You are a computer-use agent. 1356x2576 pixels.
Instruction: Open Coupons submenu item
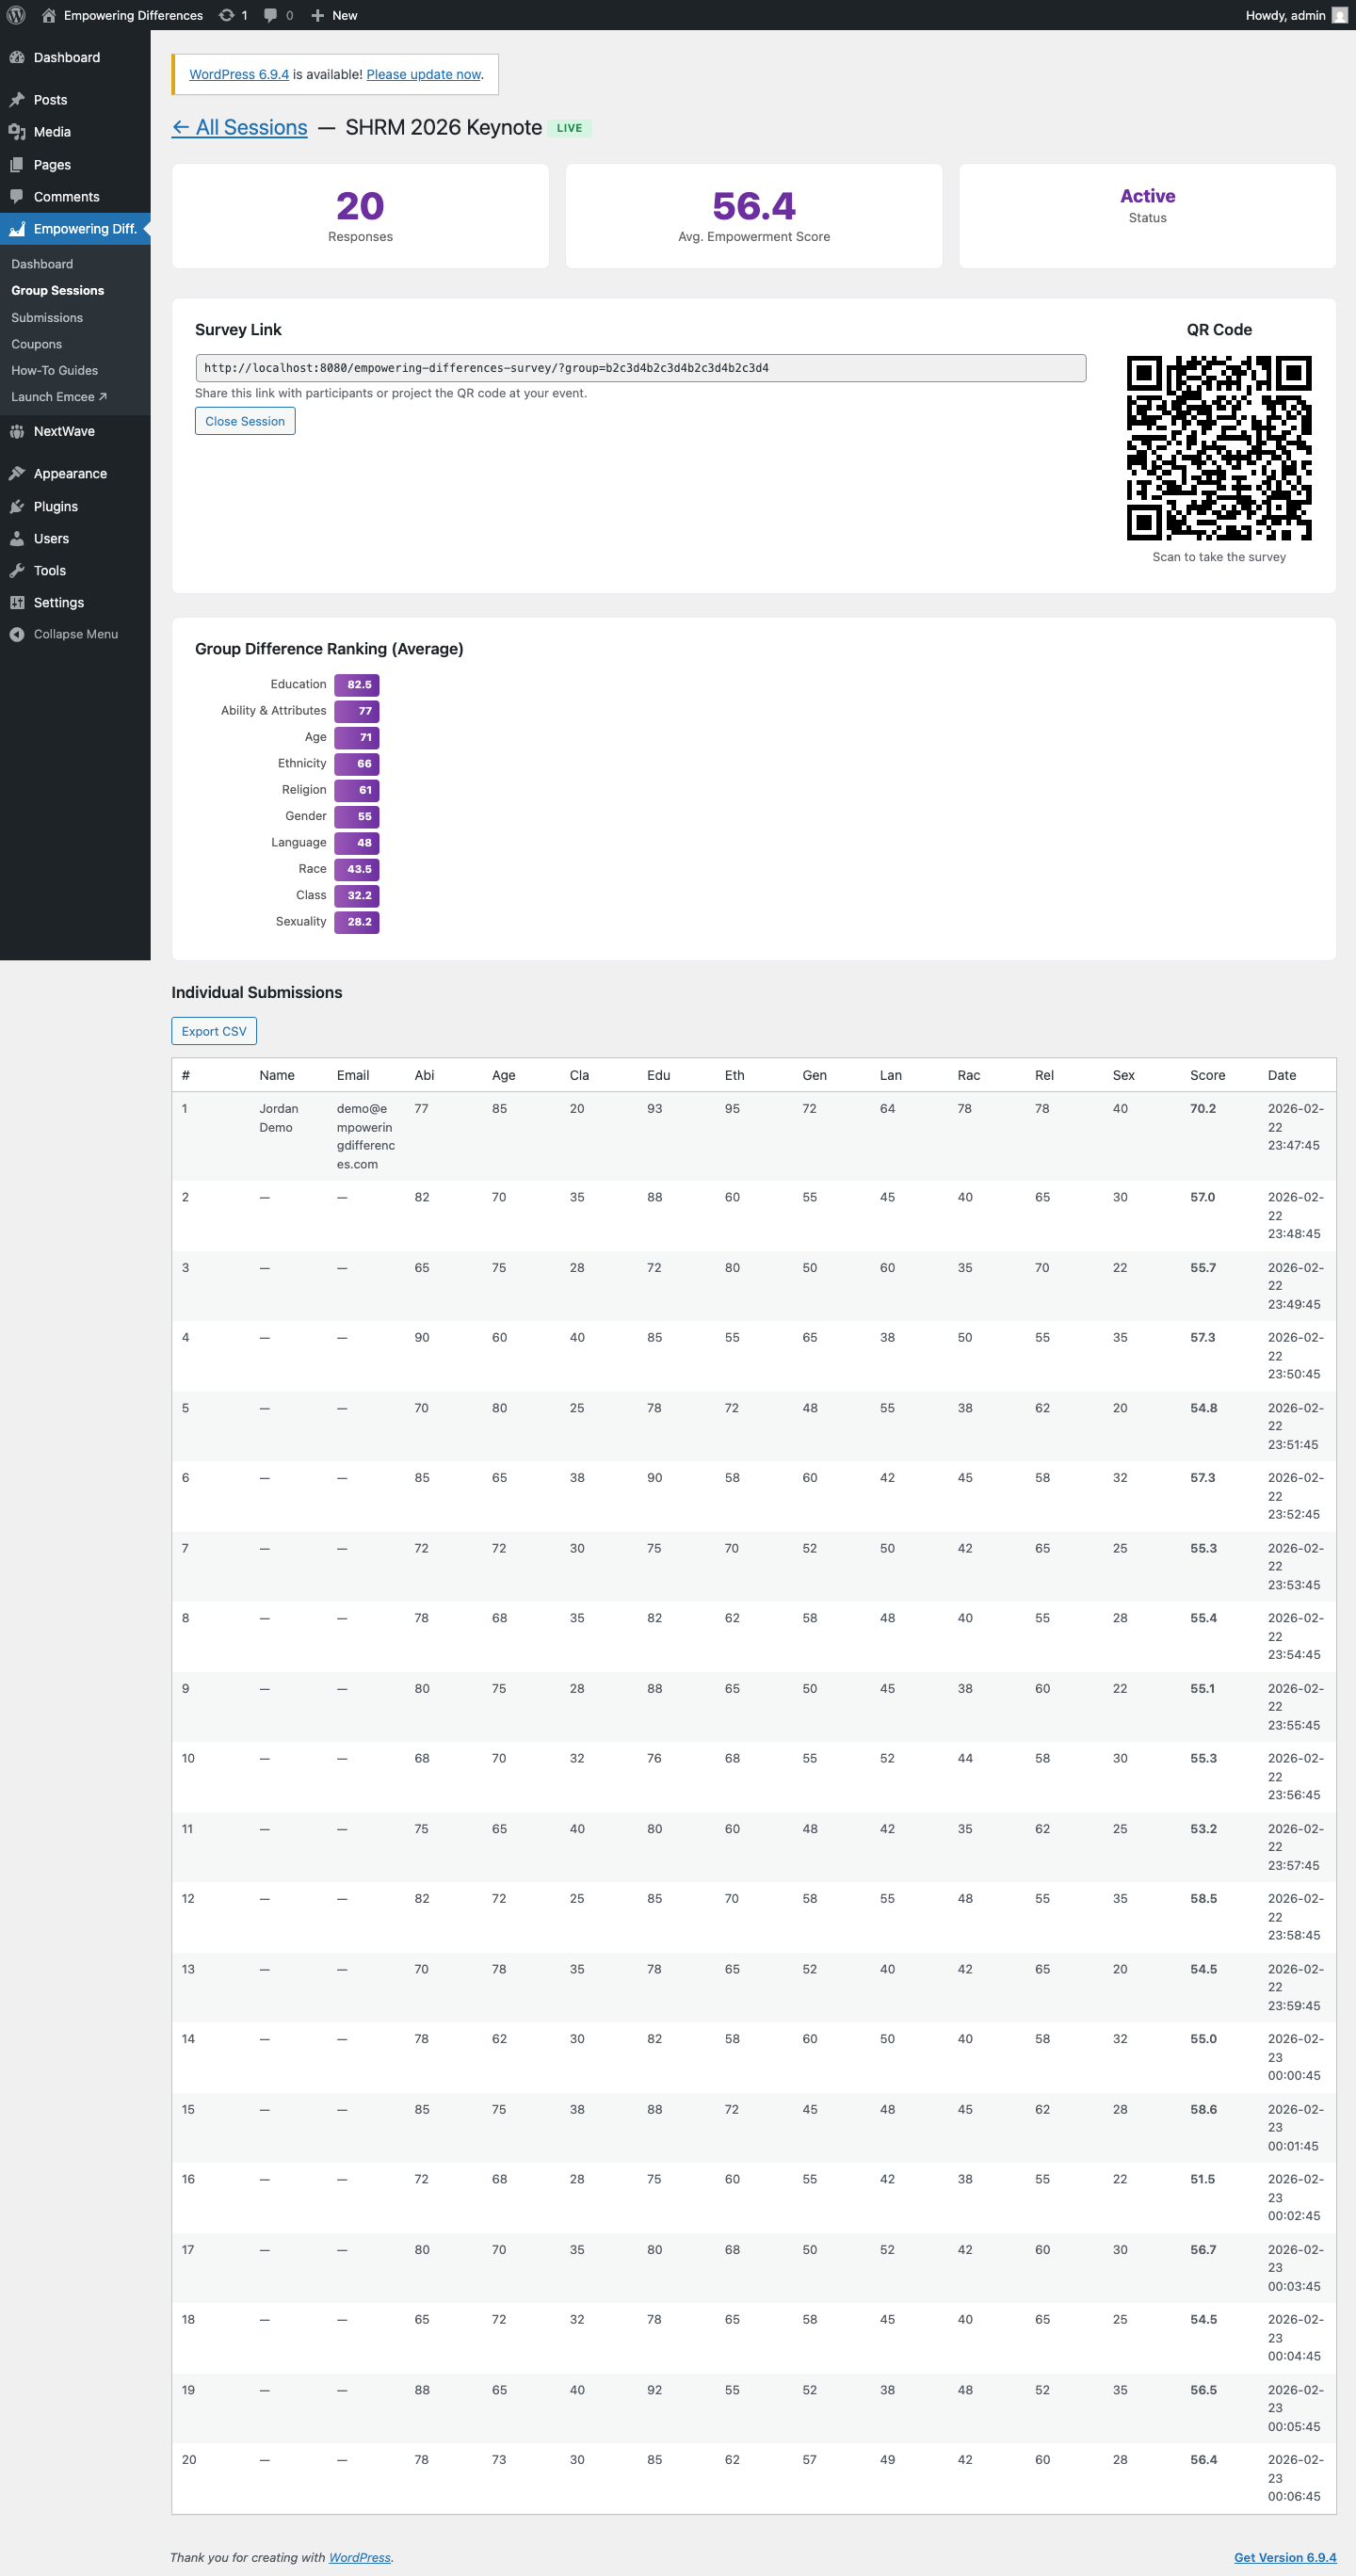click(x=36, y=344)
